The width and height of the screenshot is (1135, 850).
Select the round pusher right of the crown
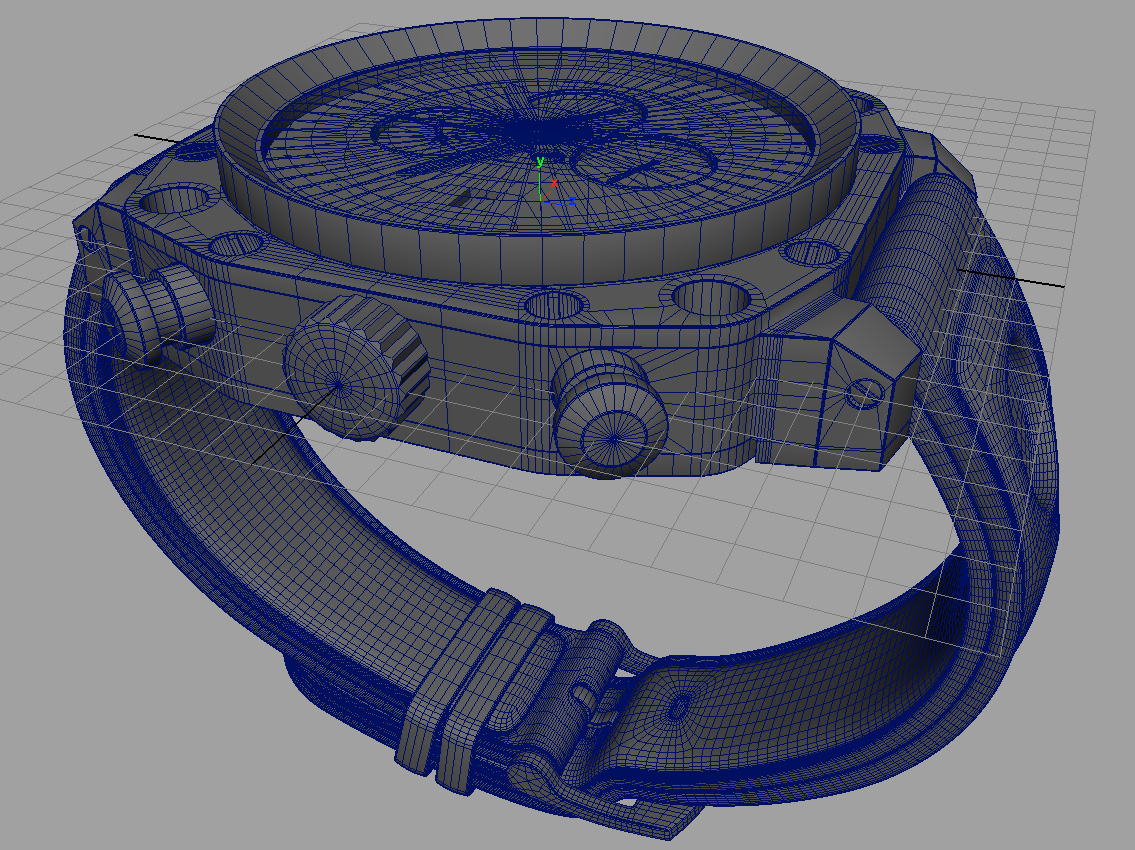[609, 415]
